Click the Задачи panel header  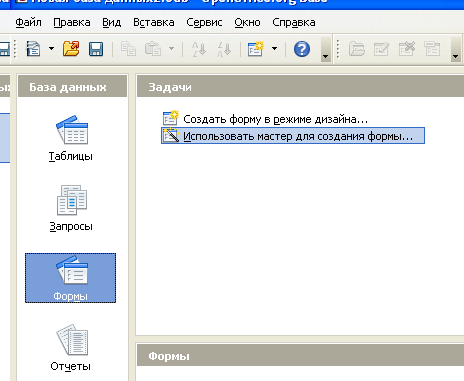[x=300, y=87]
